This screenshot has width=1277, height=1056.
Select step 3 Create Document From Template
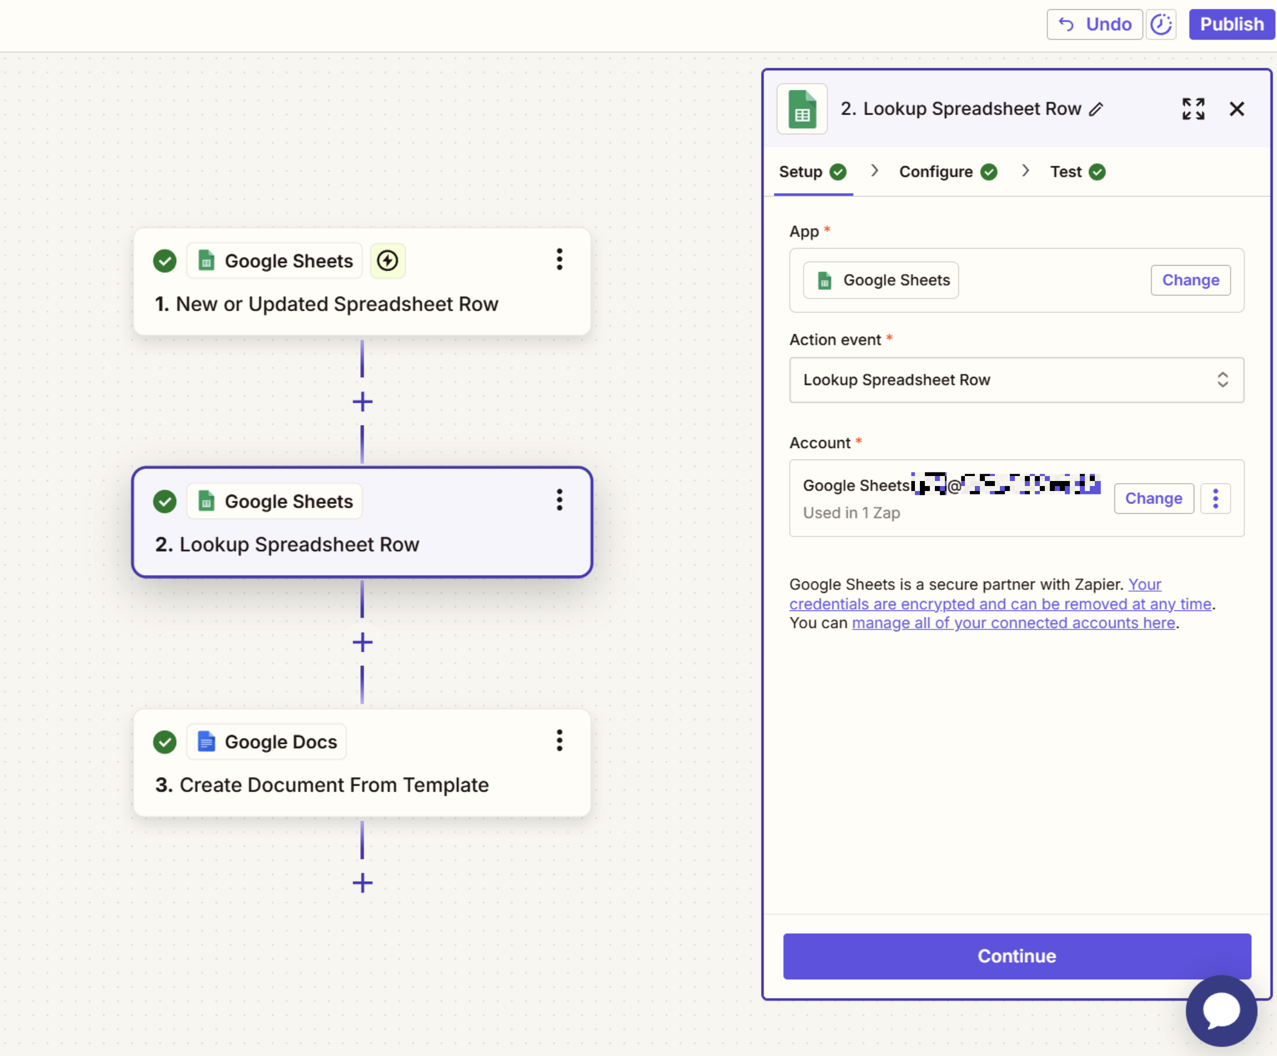pos(362,763)
